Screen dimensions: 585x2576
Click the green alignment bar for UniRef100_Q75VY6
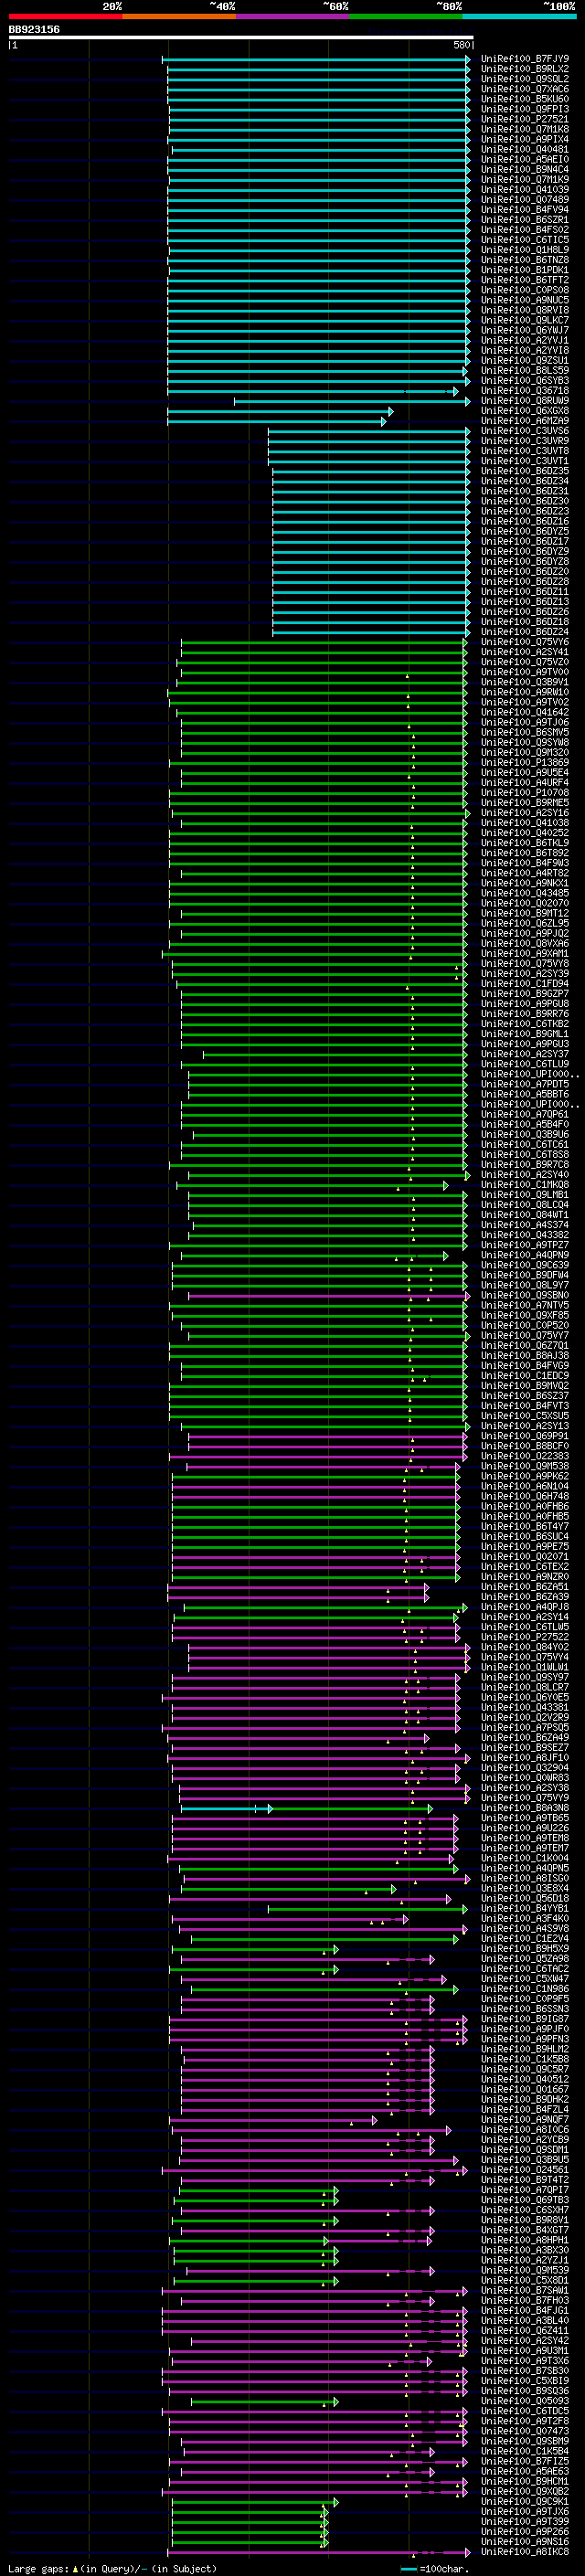coord(323,642)
